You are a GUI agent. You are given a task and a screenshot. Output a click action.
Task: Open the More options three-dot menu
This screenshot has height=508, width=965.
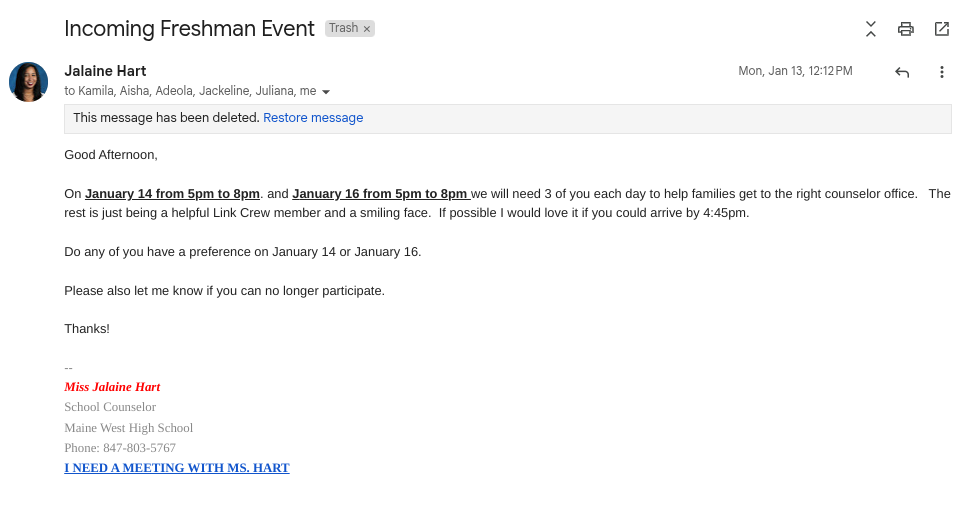click(x=941, y=72)
